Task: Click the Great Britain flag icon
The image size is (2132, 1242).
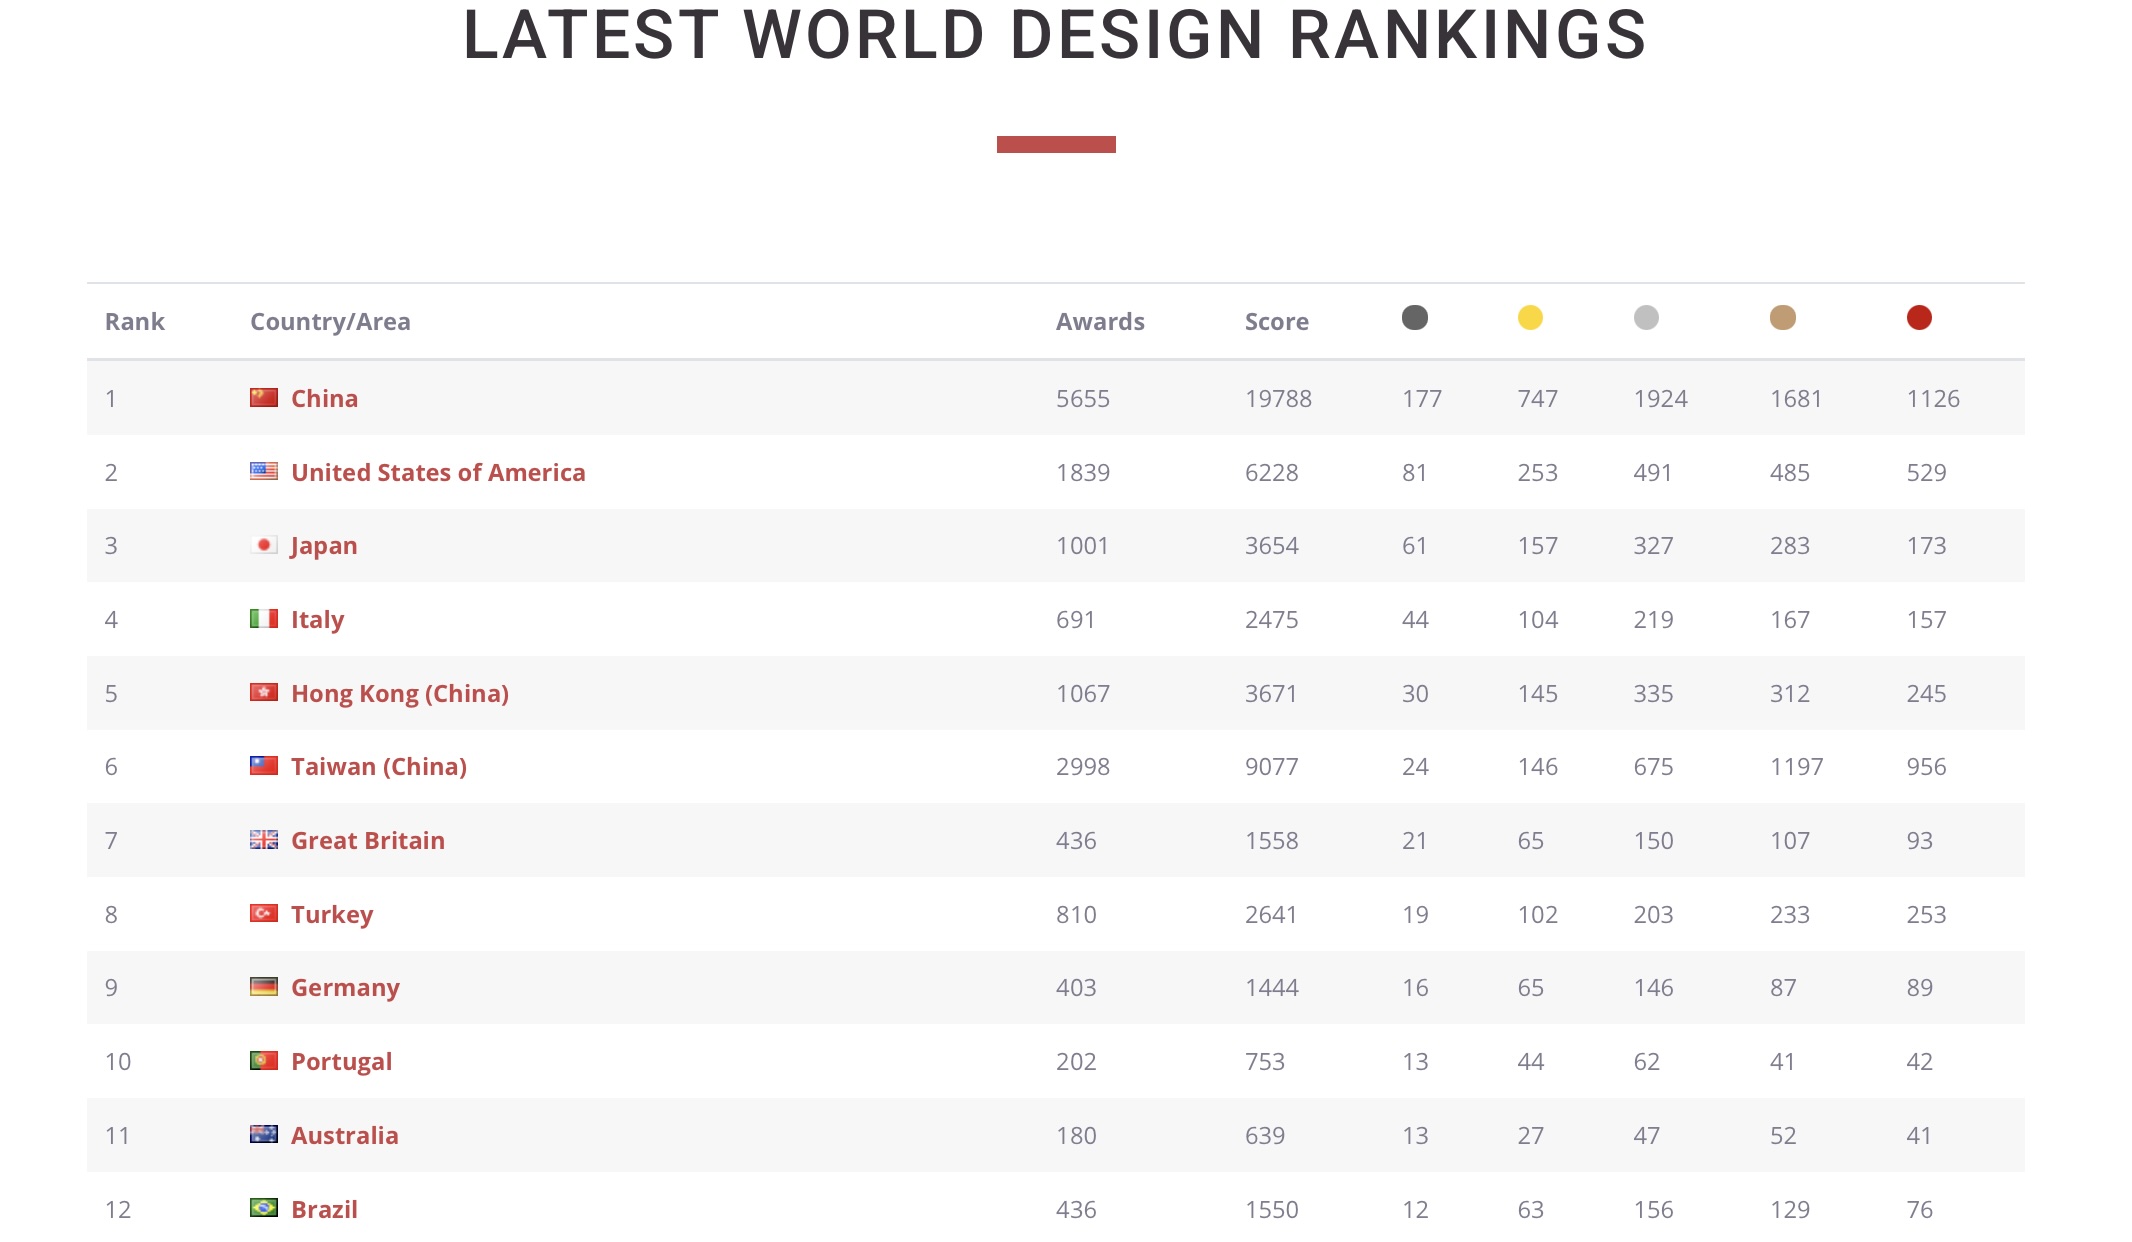Action: coord(264,840)
